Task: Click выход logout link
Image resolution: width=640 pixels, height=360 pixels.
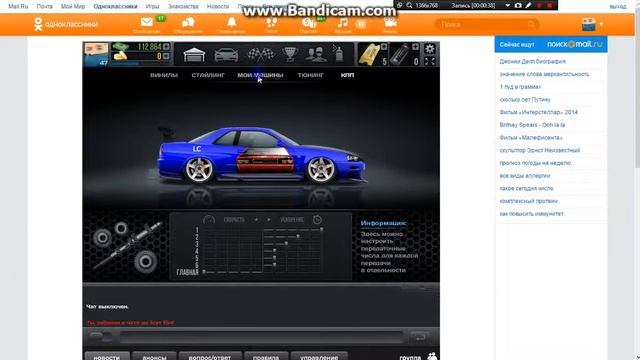Action: (x=618, y=7)
